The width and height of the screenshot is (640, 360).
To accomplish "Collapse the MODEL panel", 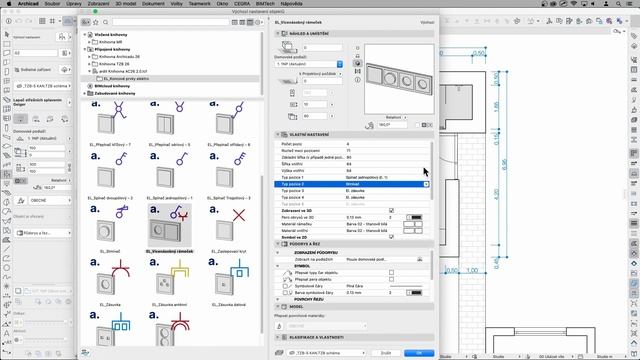I will 278,307.
